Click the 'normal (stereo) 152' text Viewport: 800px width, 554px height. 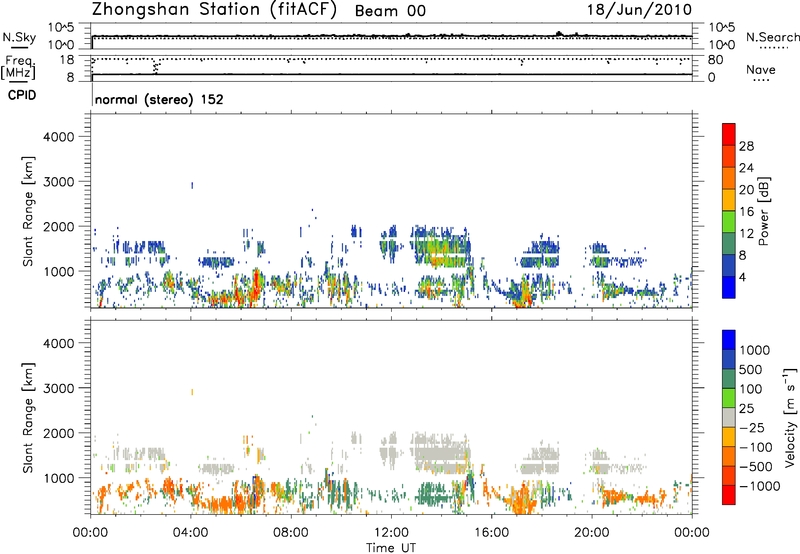tap(159, 100)
